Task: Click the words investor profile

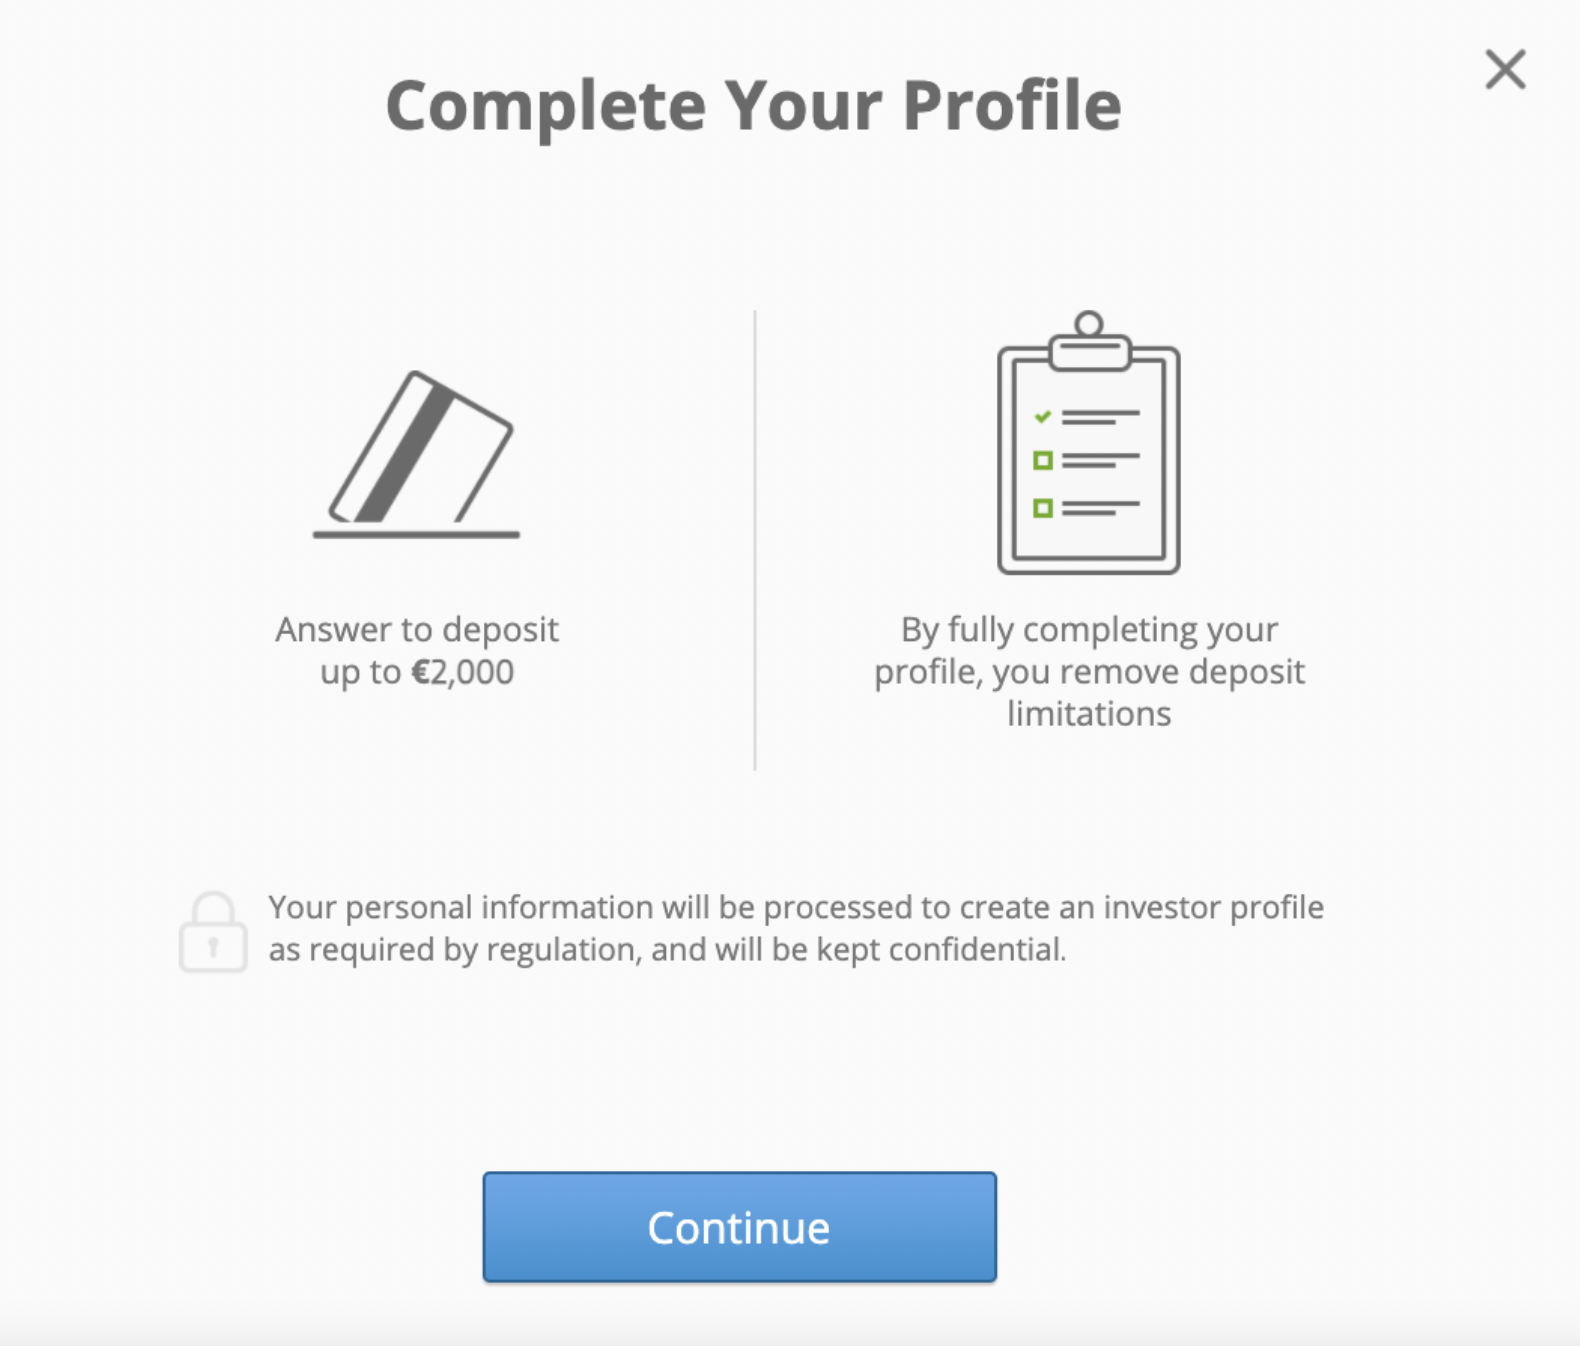Action: tap(1214, 907)
